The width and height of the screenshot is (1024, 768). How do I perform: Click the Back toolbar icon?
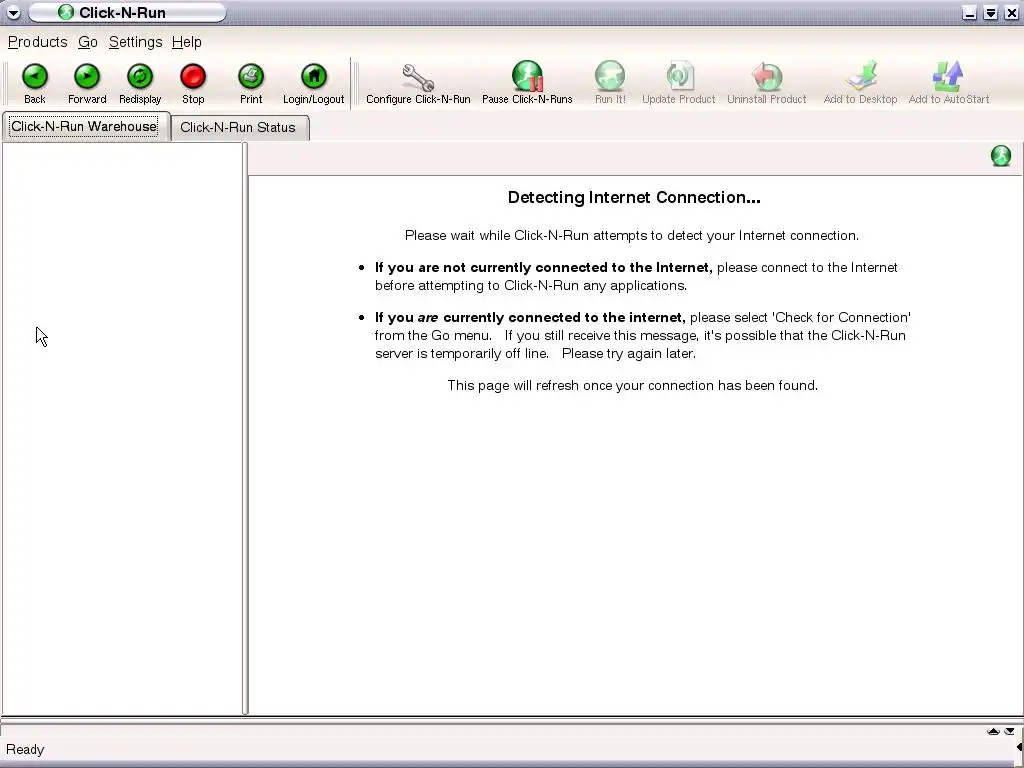35,77
